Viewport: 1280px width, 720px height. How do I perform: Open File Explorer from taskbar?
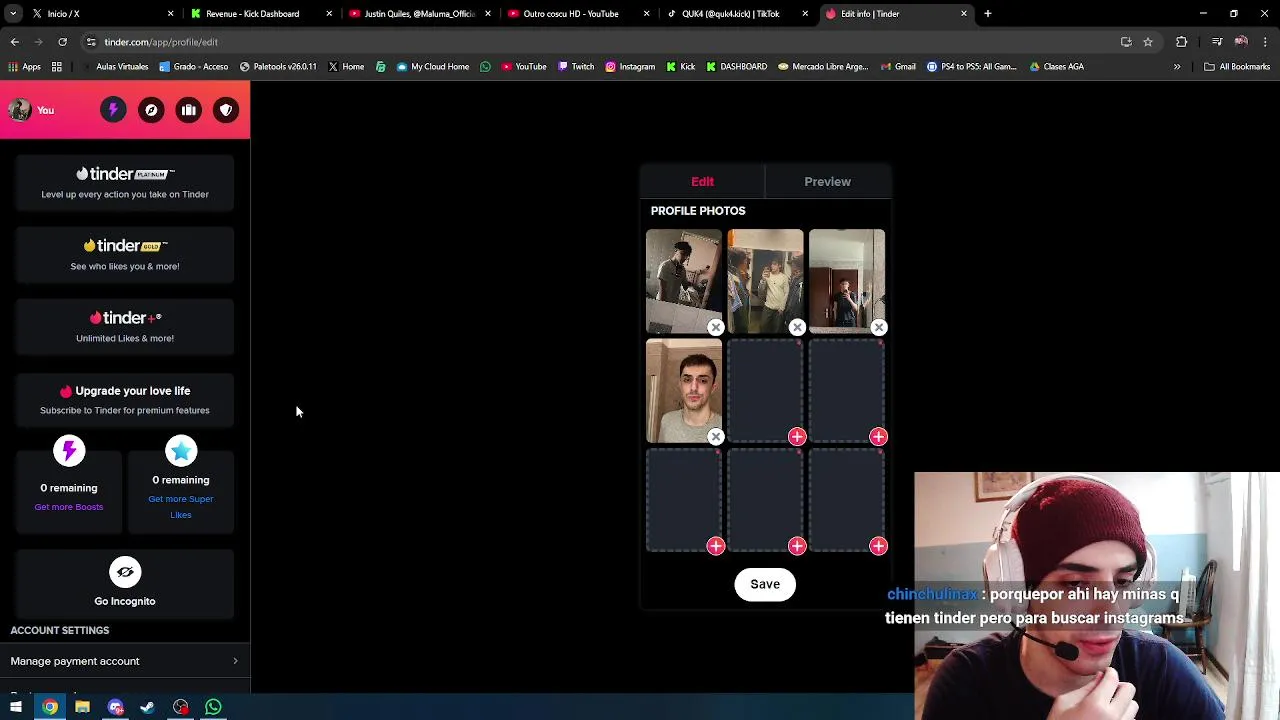(82, 707)
